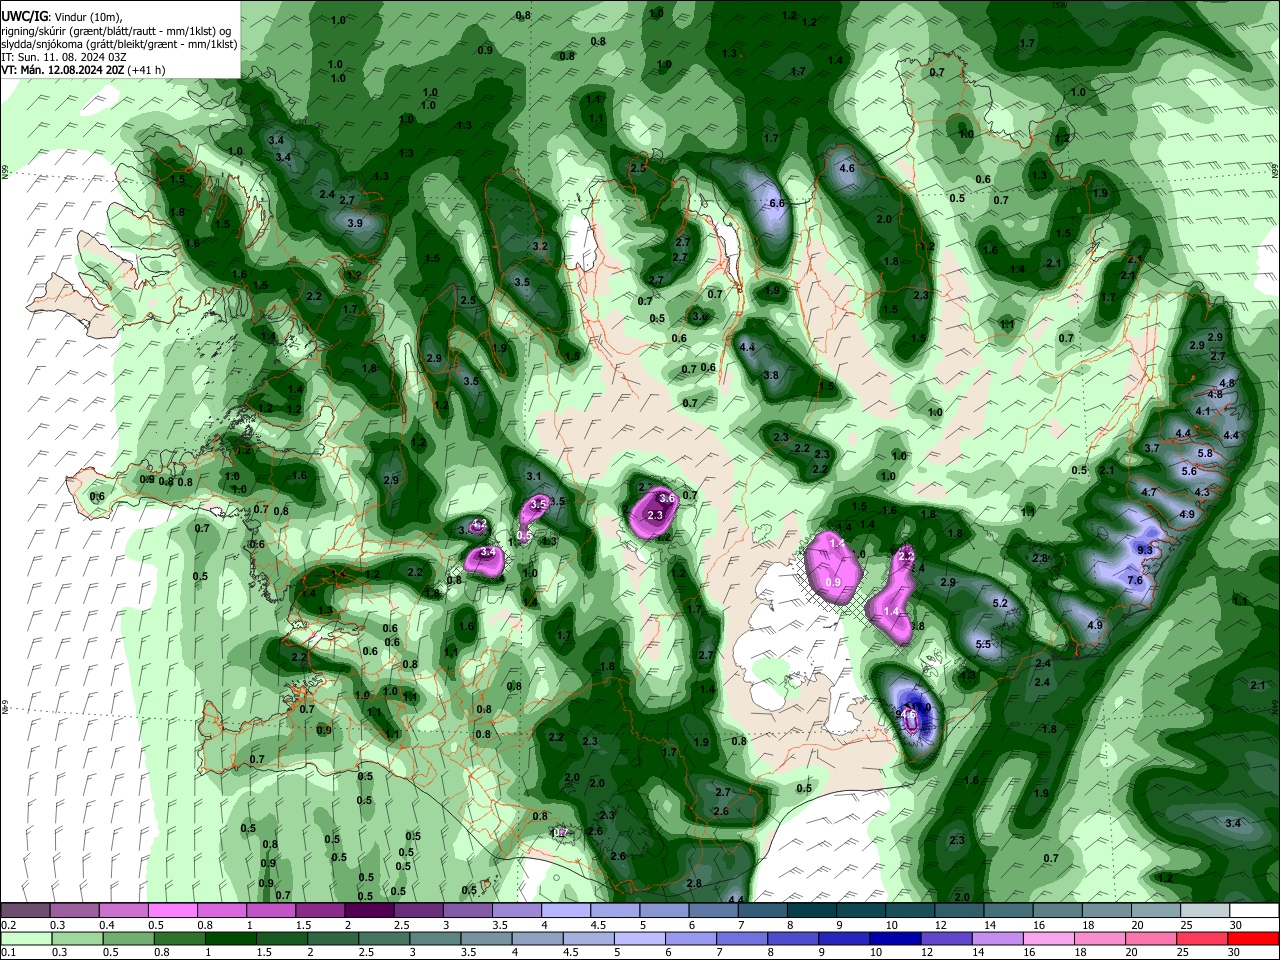Select the bright pink 0.5–0.8 upper legend swatch
This screenshot has width=1280, height=960.
click(x=172, y=911)
